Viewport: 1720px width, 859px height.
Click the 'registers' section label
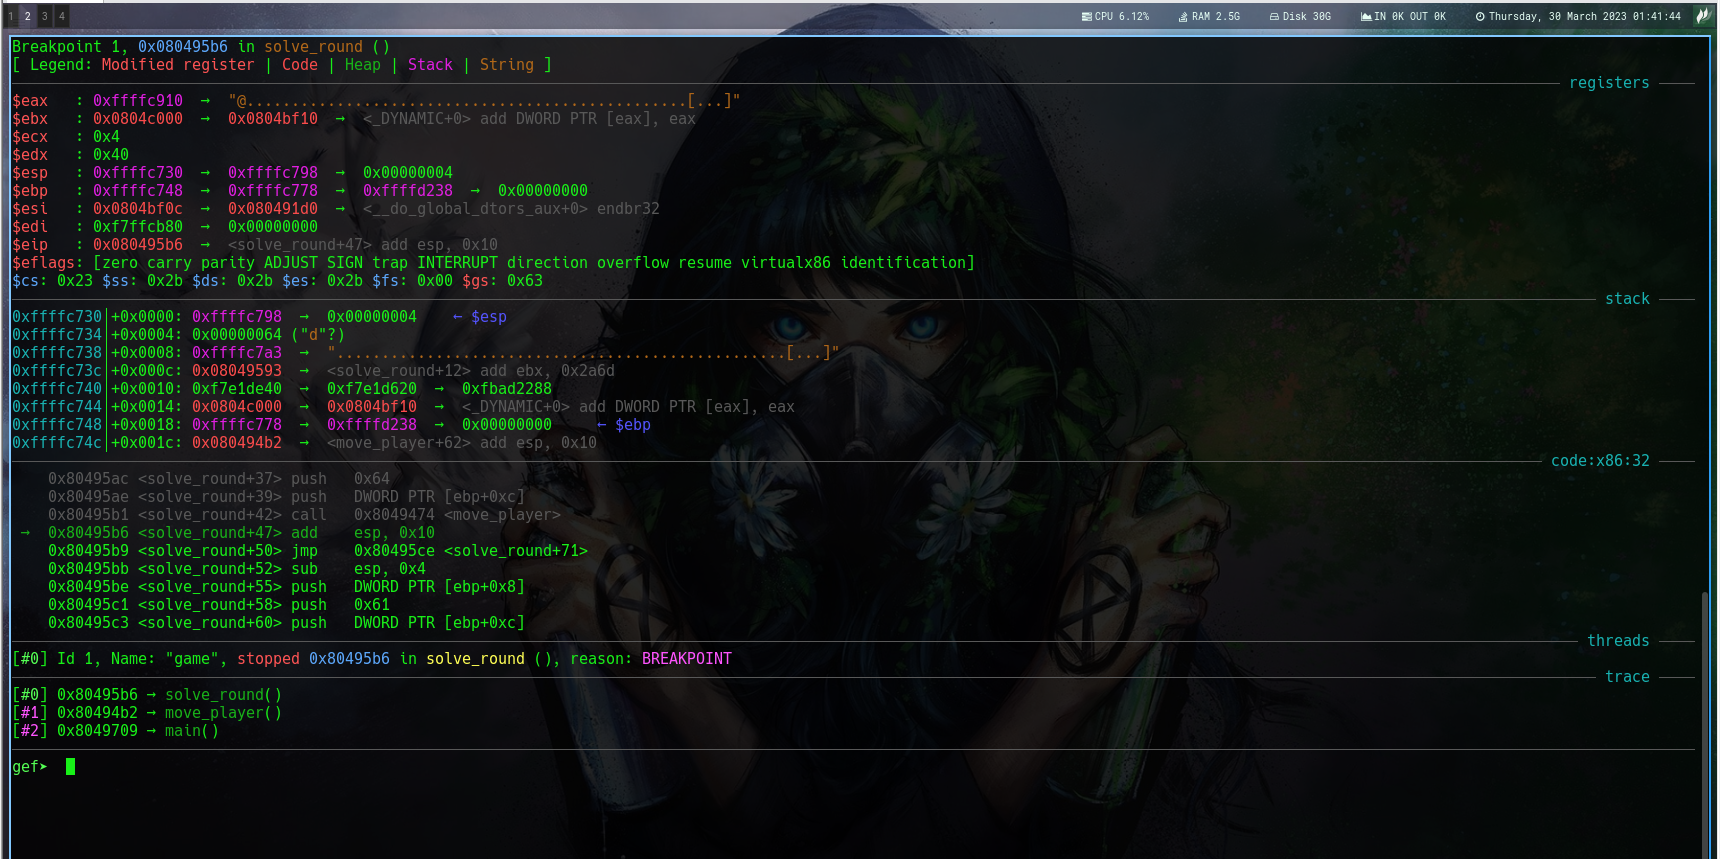click(x=1609, y=83)
